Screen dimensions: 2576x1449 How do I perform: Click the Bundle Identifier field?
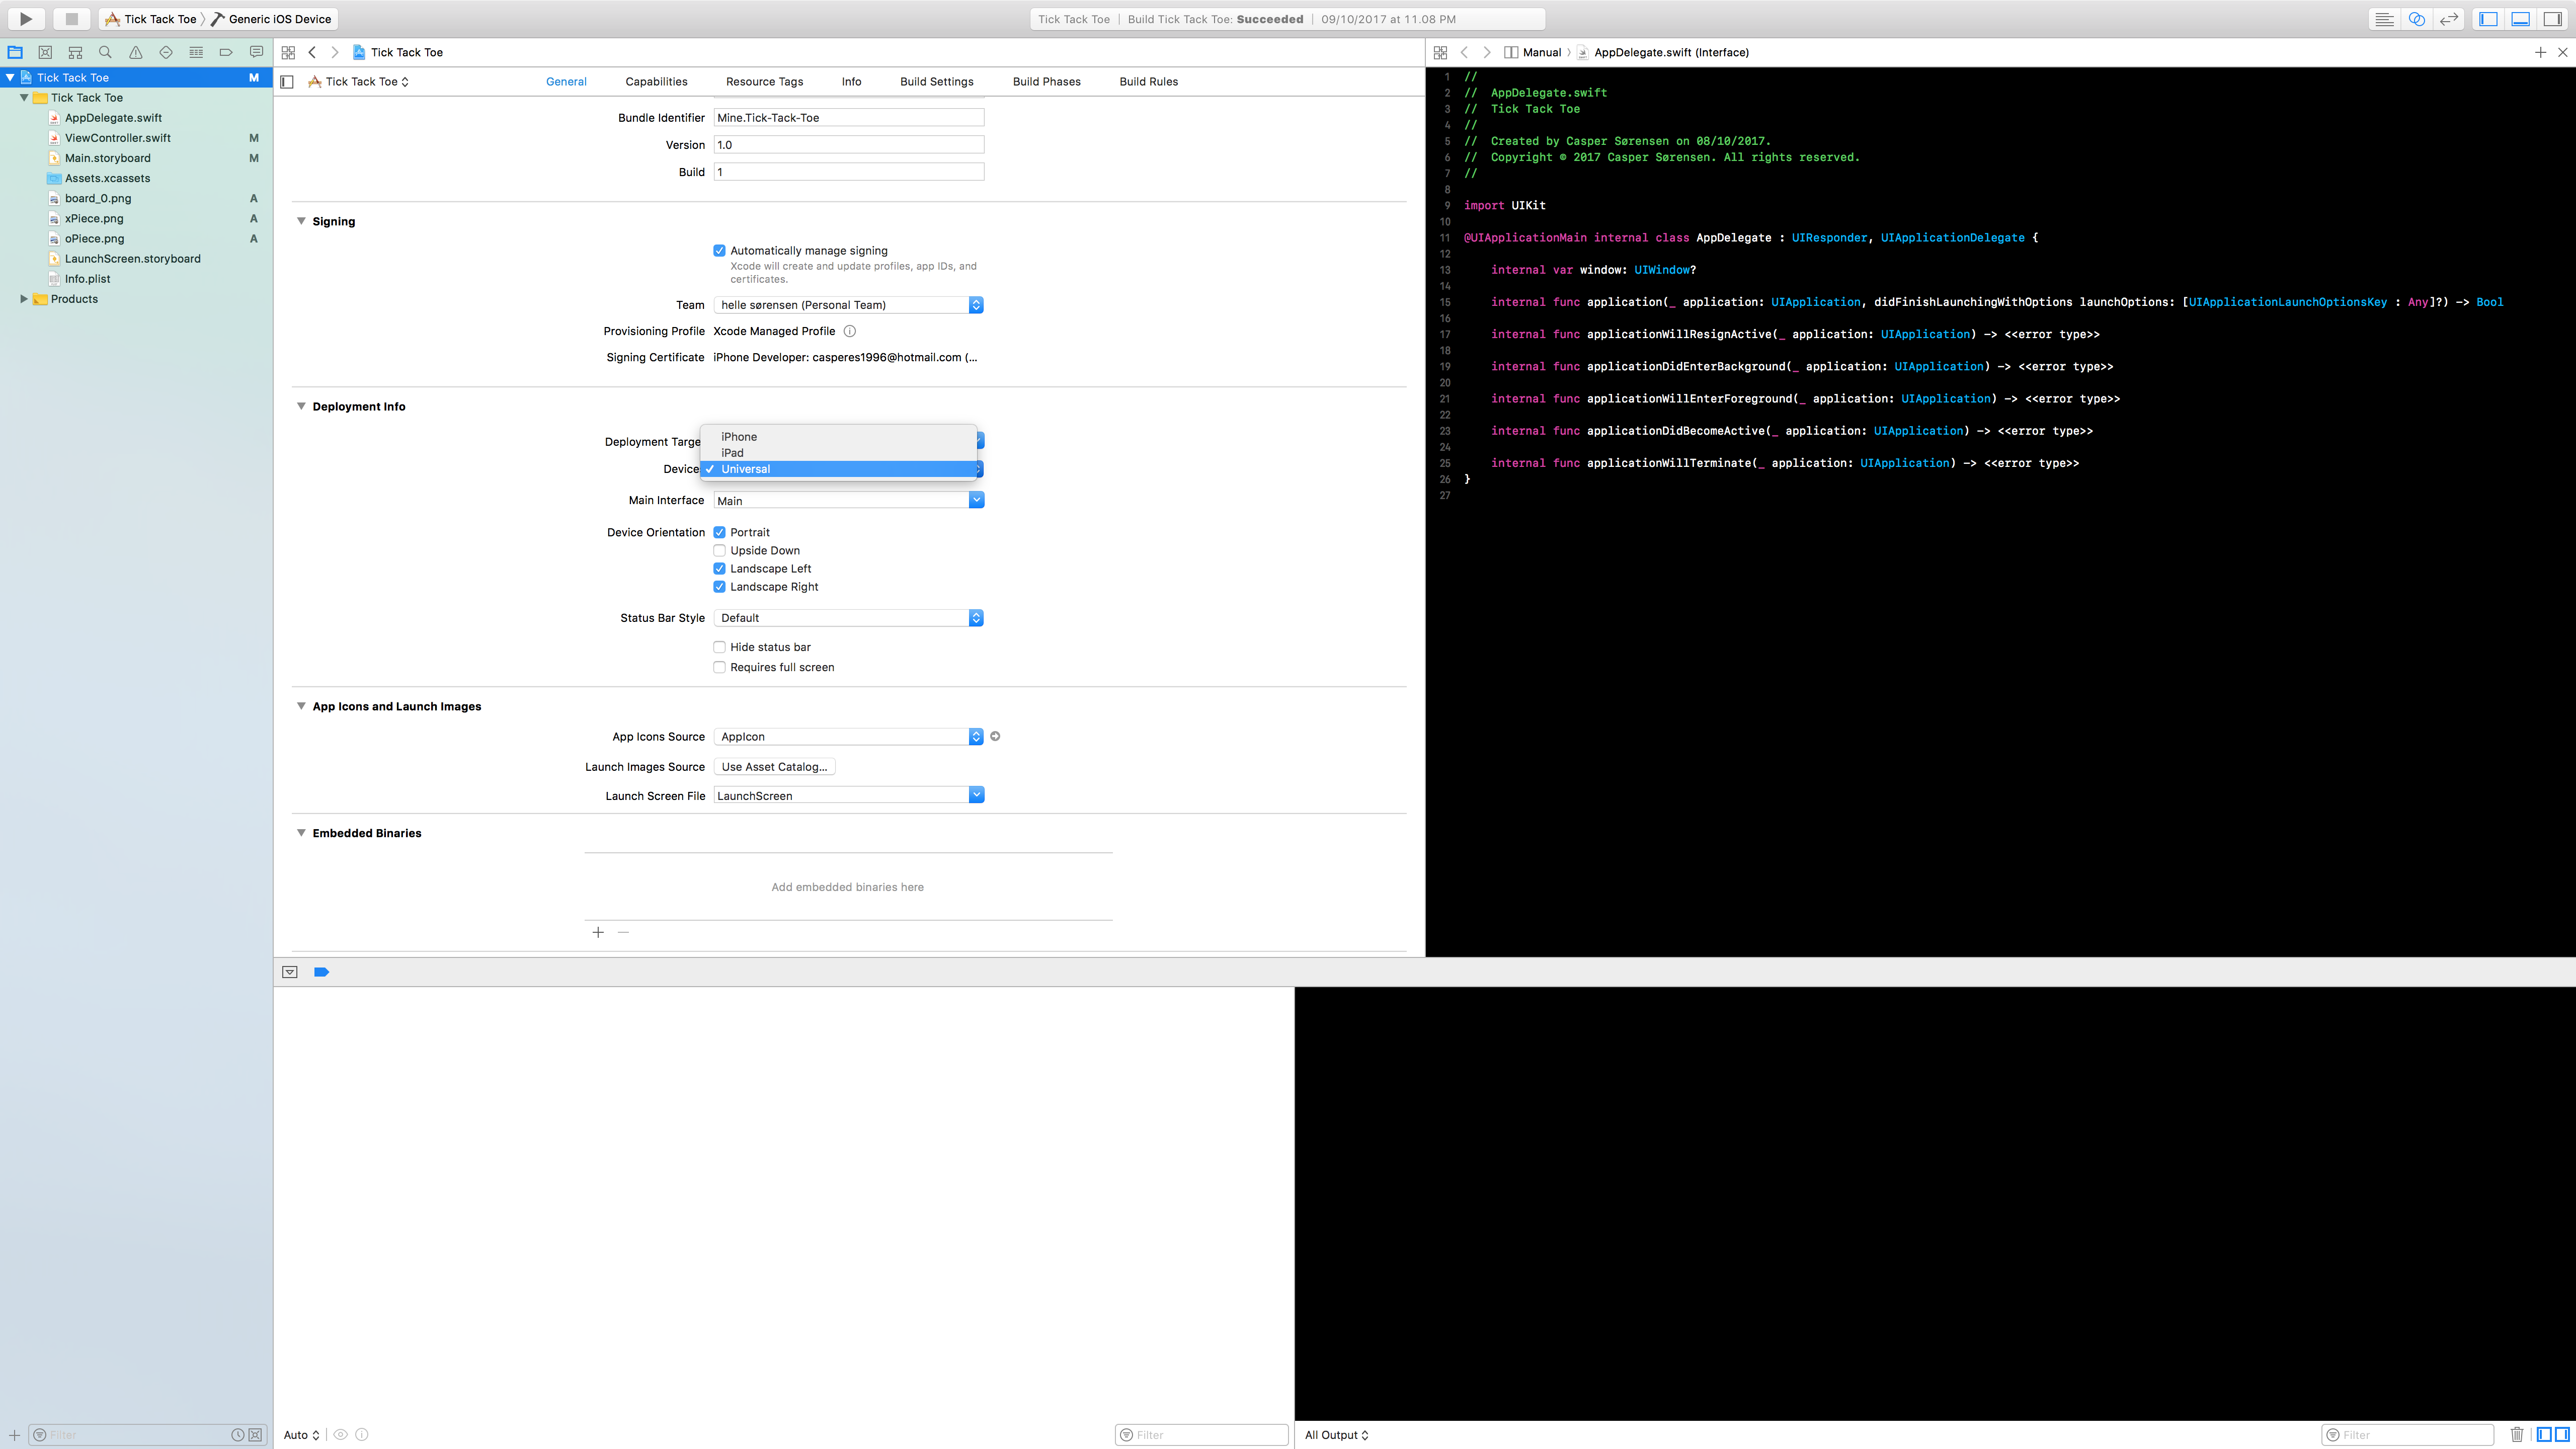tap(849, 118)
